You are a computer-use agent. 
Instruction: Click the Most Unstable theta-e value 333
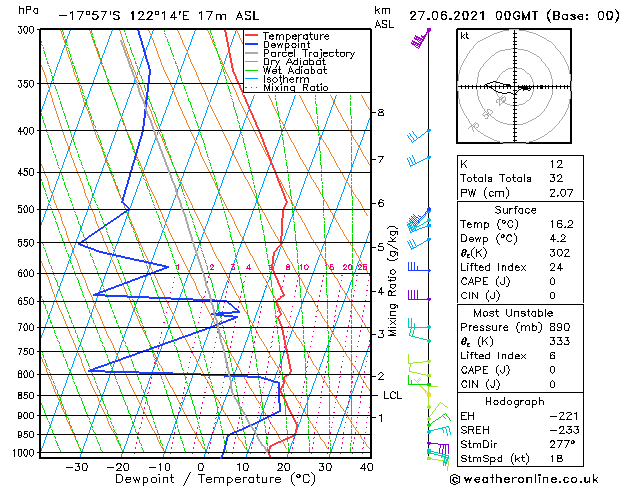click(560, 341)
